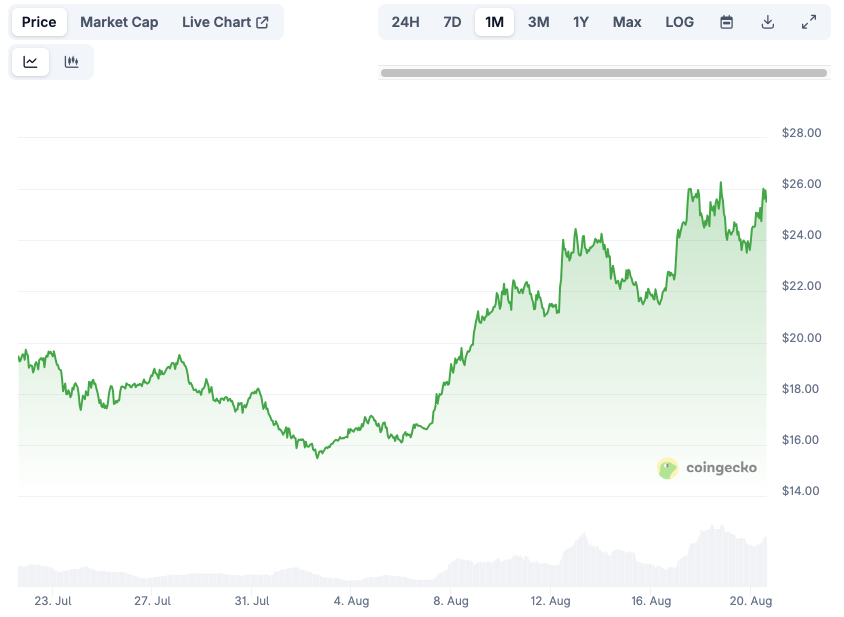This screenshot has height=617, width=844.
Task: Click the horizontal scrollbar under the range buttons
Action: pos(604,72)
